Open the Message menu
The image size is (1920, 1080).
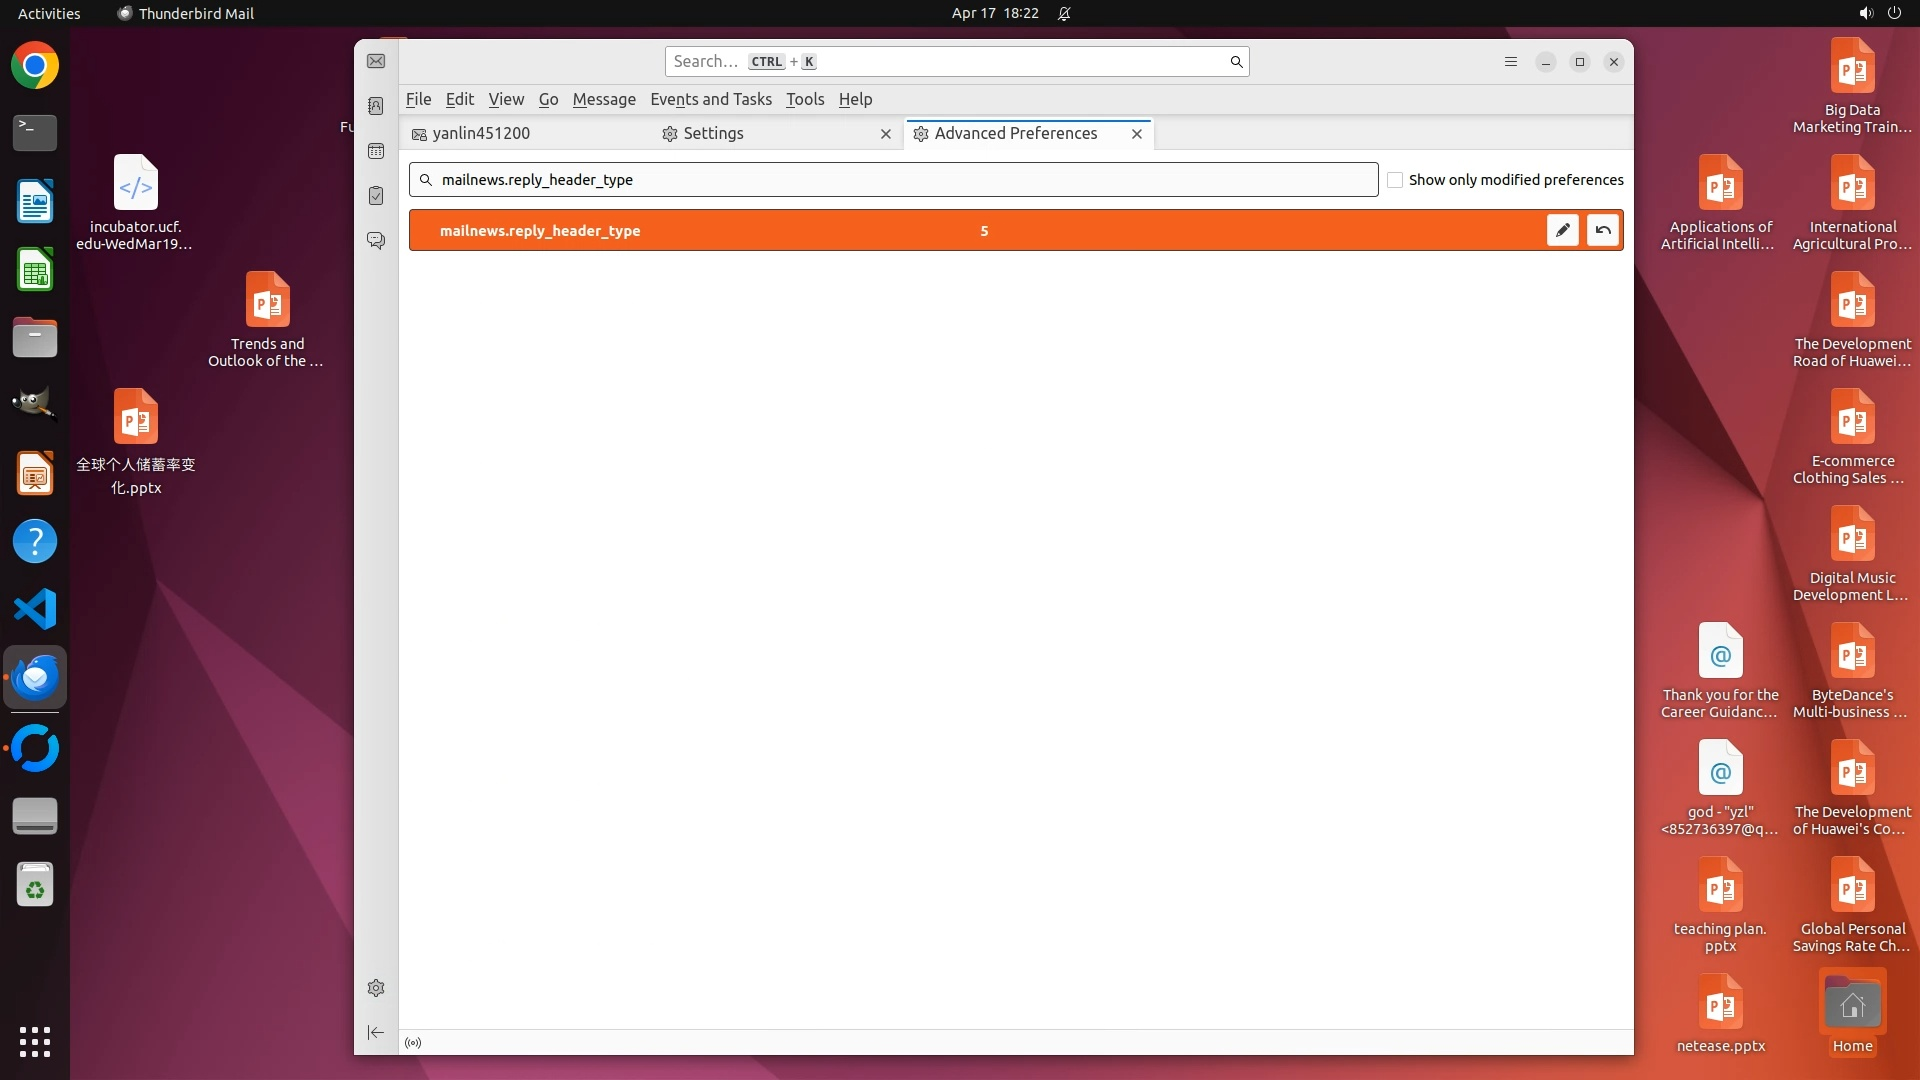coord(604,99)
